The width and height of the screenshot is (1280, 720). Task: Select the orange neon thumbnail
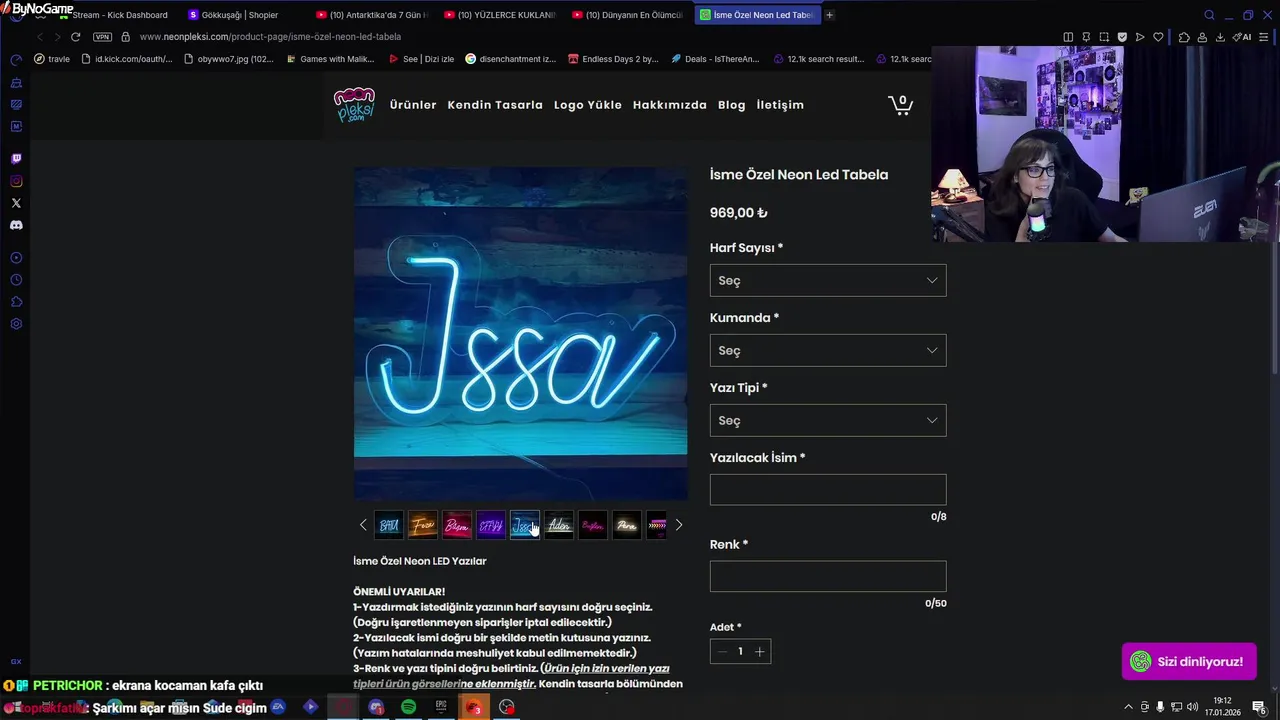click(x=423, y=525)
